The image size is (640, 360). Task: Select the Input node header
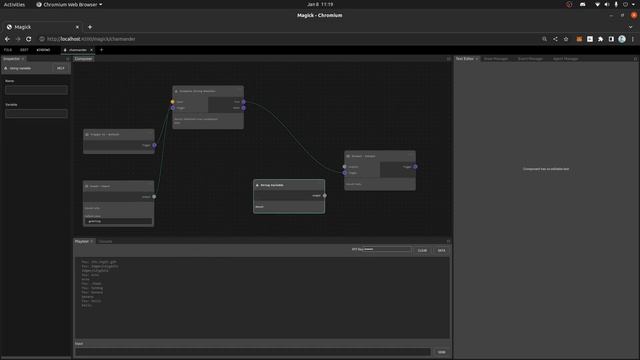tap(119, 186)
